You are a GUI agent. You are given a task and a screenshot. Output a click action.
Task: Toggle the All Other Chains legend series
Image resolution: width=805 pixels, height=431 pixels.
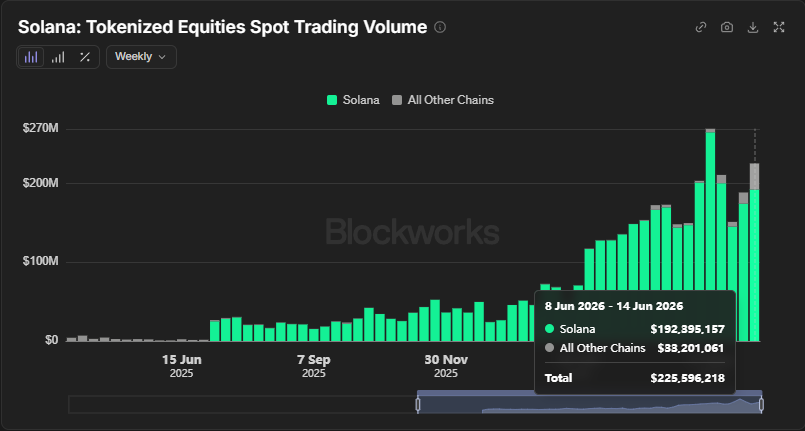click(443, 100)
